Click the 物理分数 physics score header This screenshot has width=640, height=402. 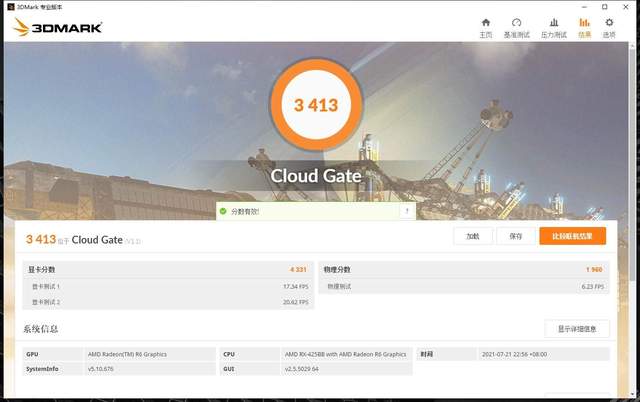337,269
